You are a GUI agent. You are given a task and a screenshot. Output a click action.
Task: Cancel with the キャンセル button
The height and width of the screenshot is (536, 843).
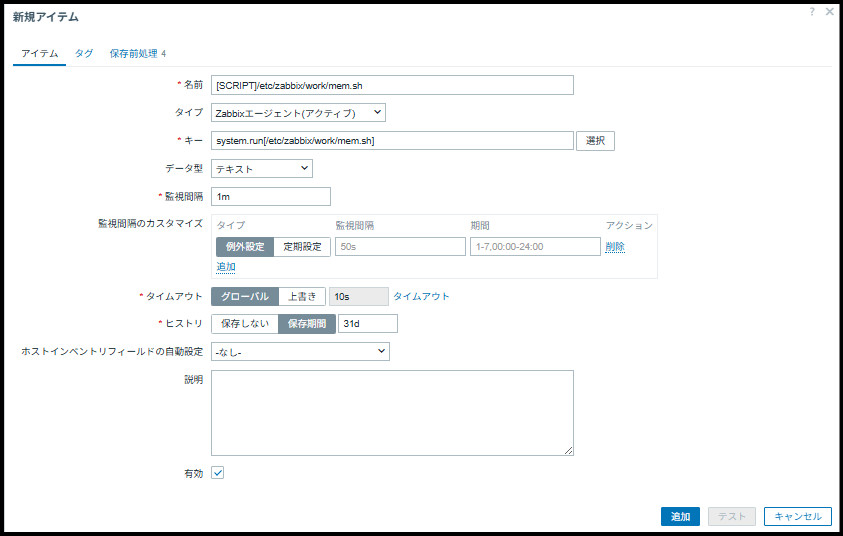(797, 516)
